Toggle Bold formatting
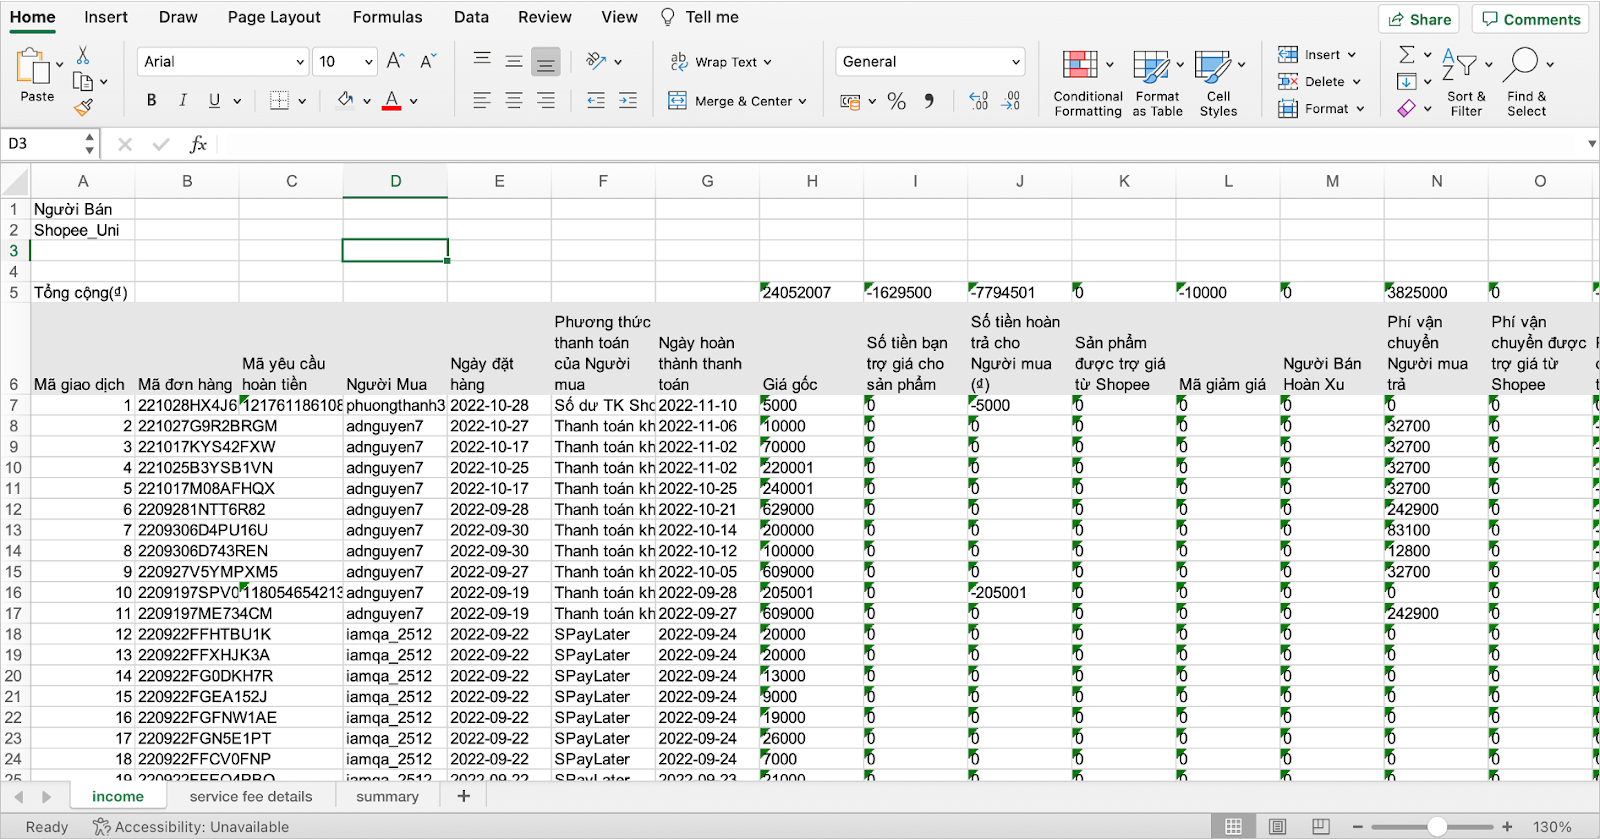 click(x=151, y=100)
